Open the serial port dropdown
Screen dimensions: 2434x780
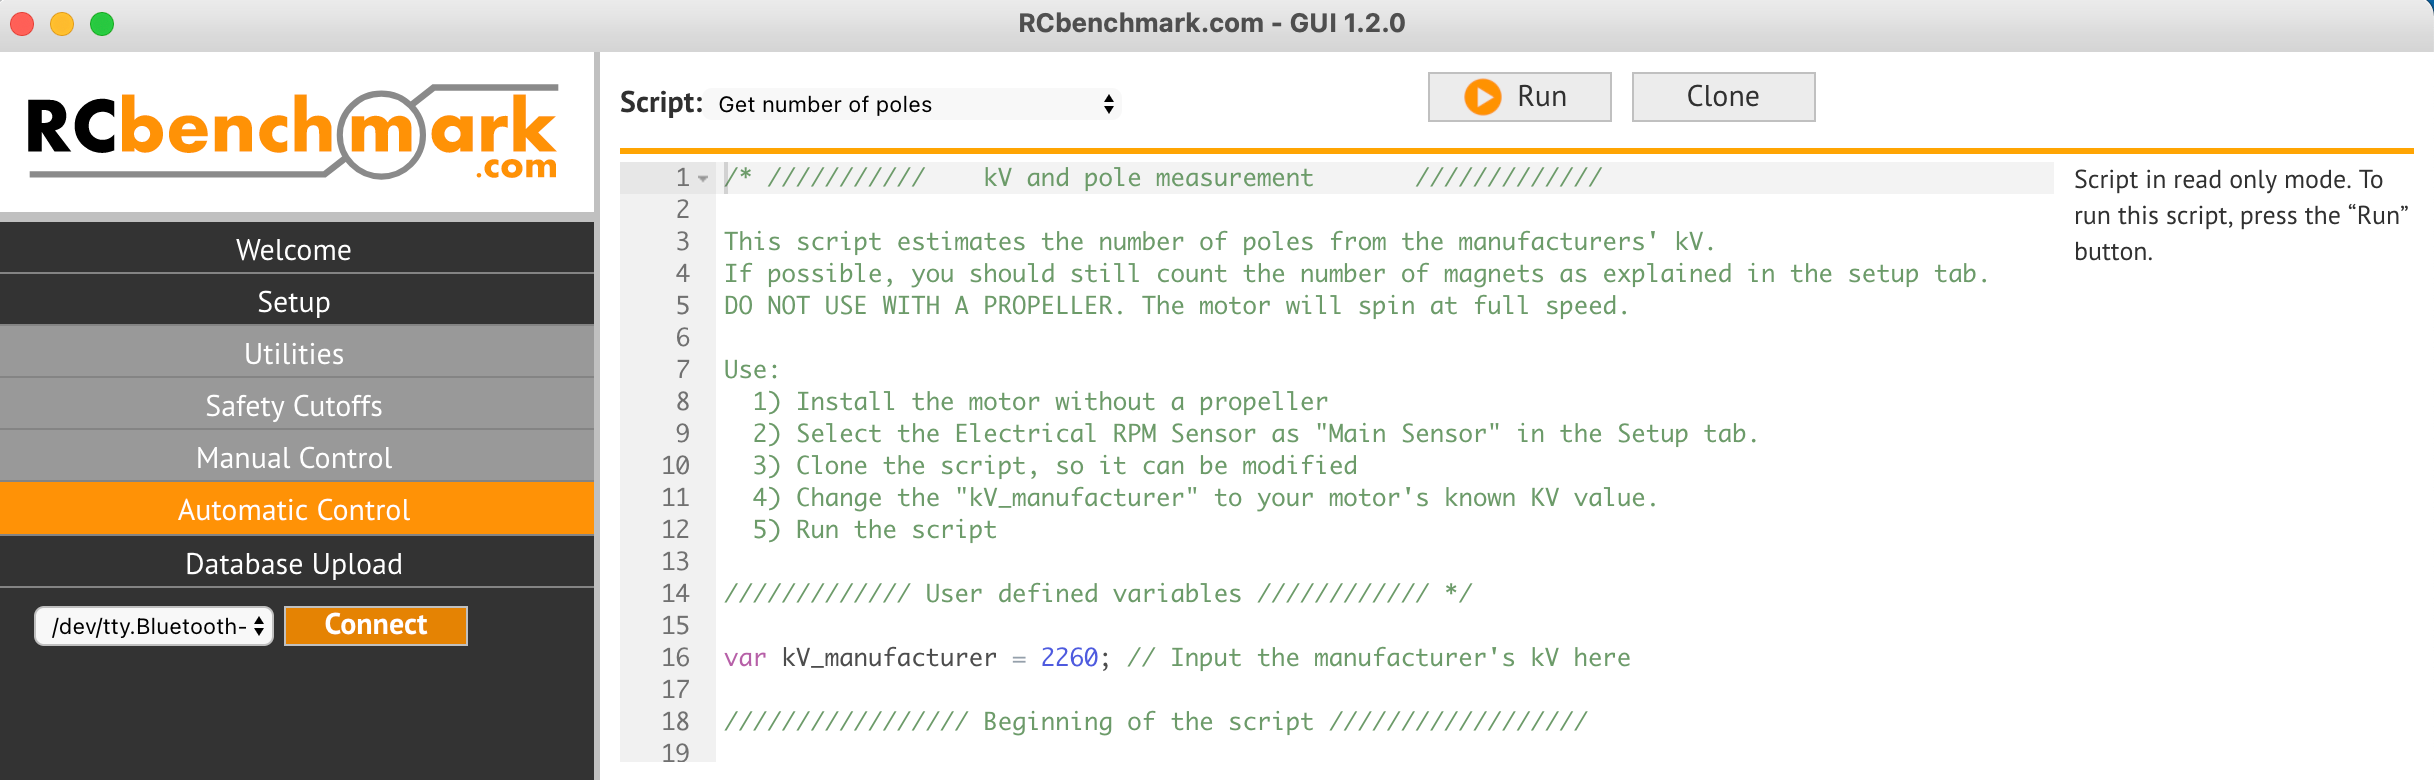coord(154,626)
